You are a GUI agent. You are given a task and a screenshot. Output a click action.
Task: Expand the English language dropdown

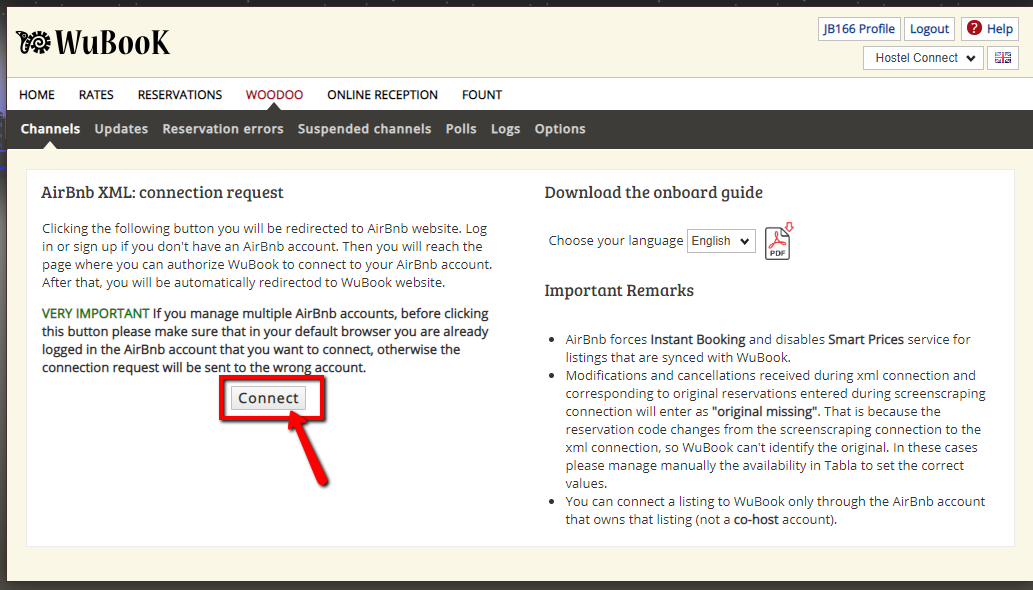[721, 241]
